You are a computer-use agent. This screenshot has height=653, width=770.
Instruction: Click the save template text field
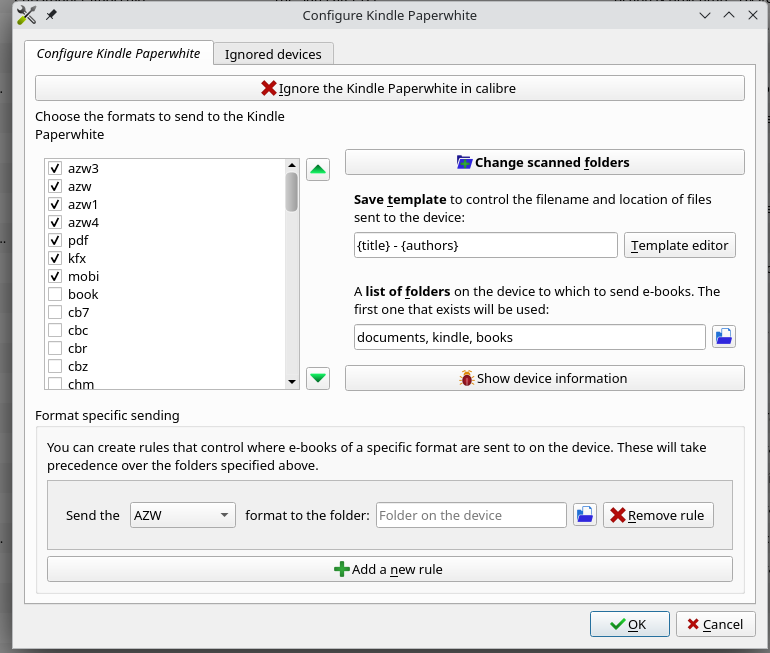pyautogui.click(x=486, y=245)
